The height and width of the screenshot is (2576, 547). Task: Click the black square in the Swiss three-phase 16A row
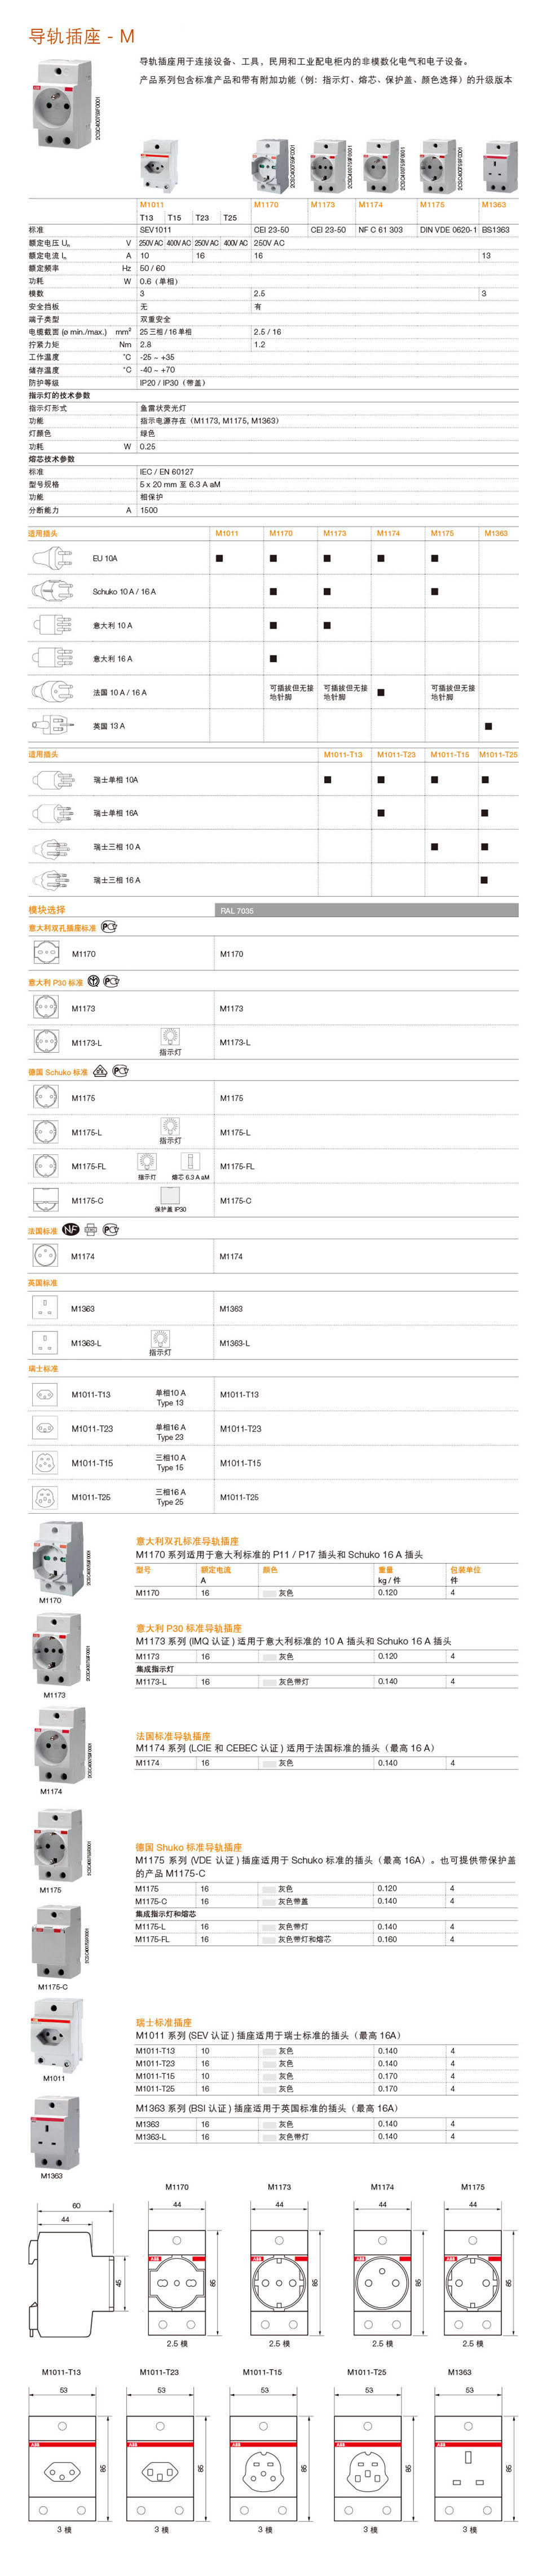(x=485, y=880)
